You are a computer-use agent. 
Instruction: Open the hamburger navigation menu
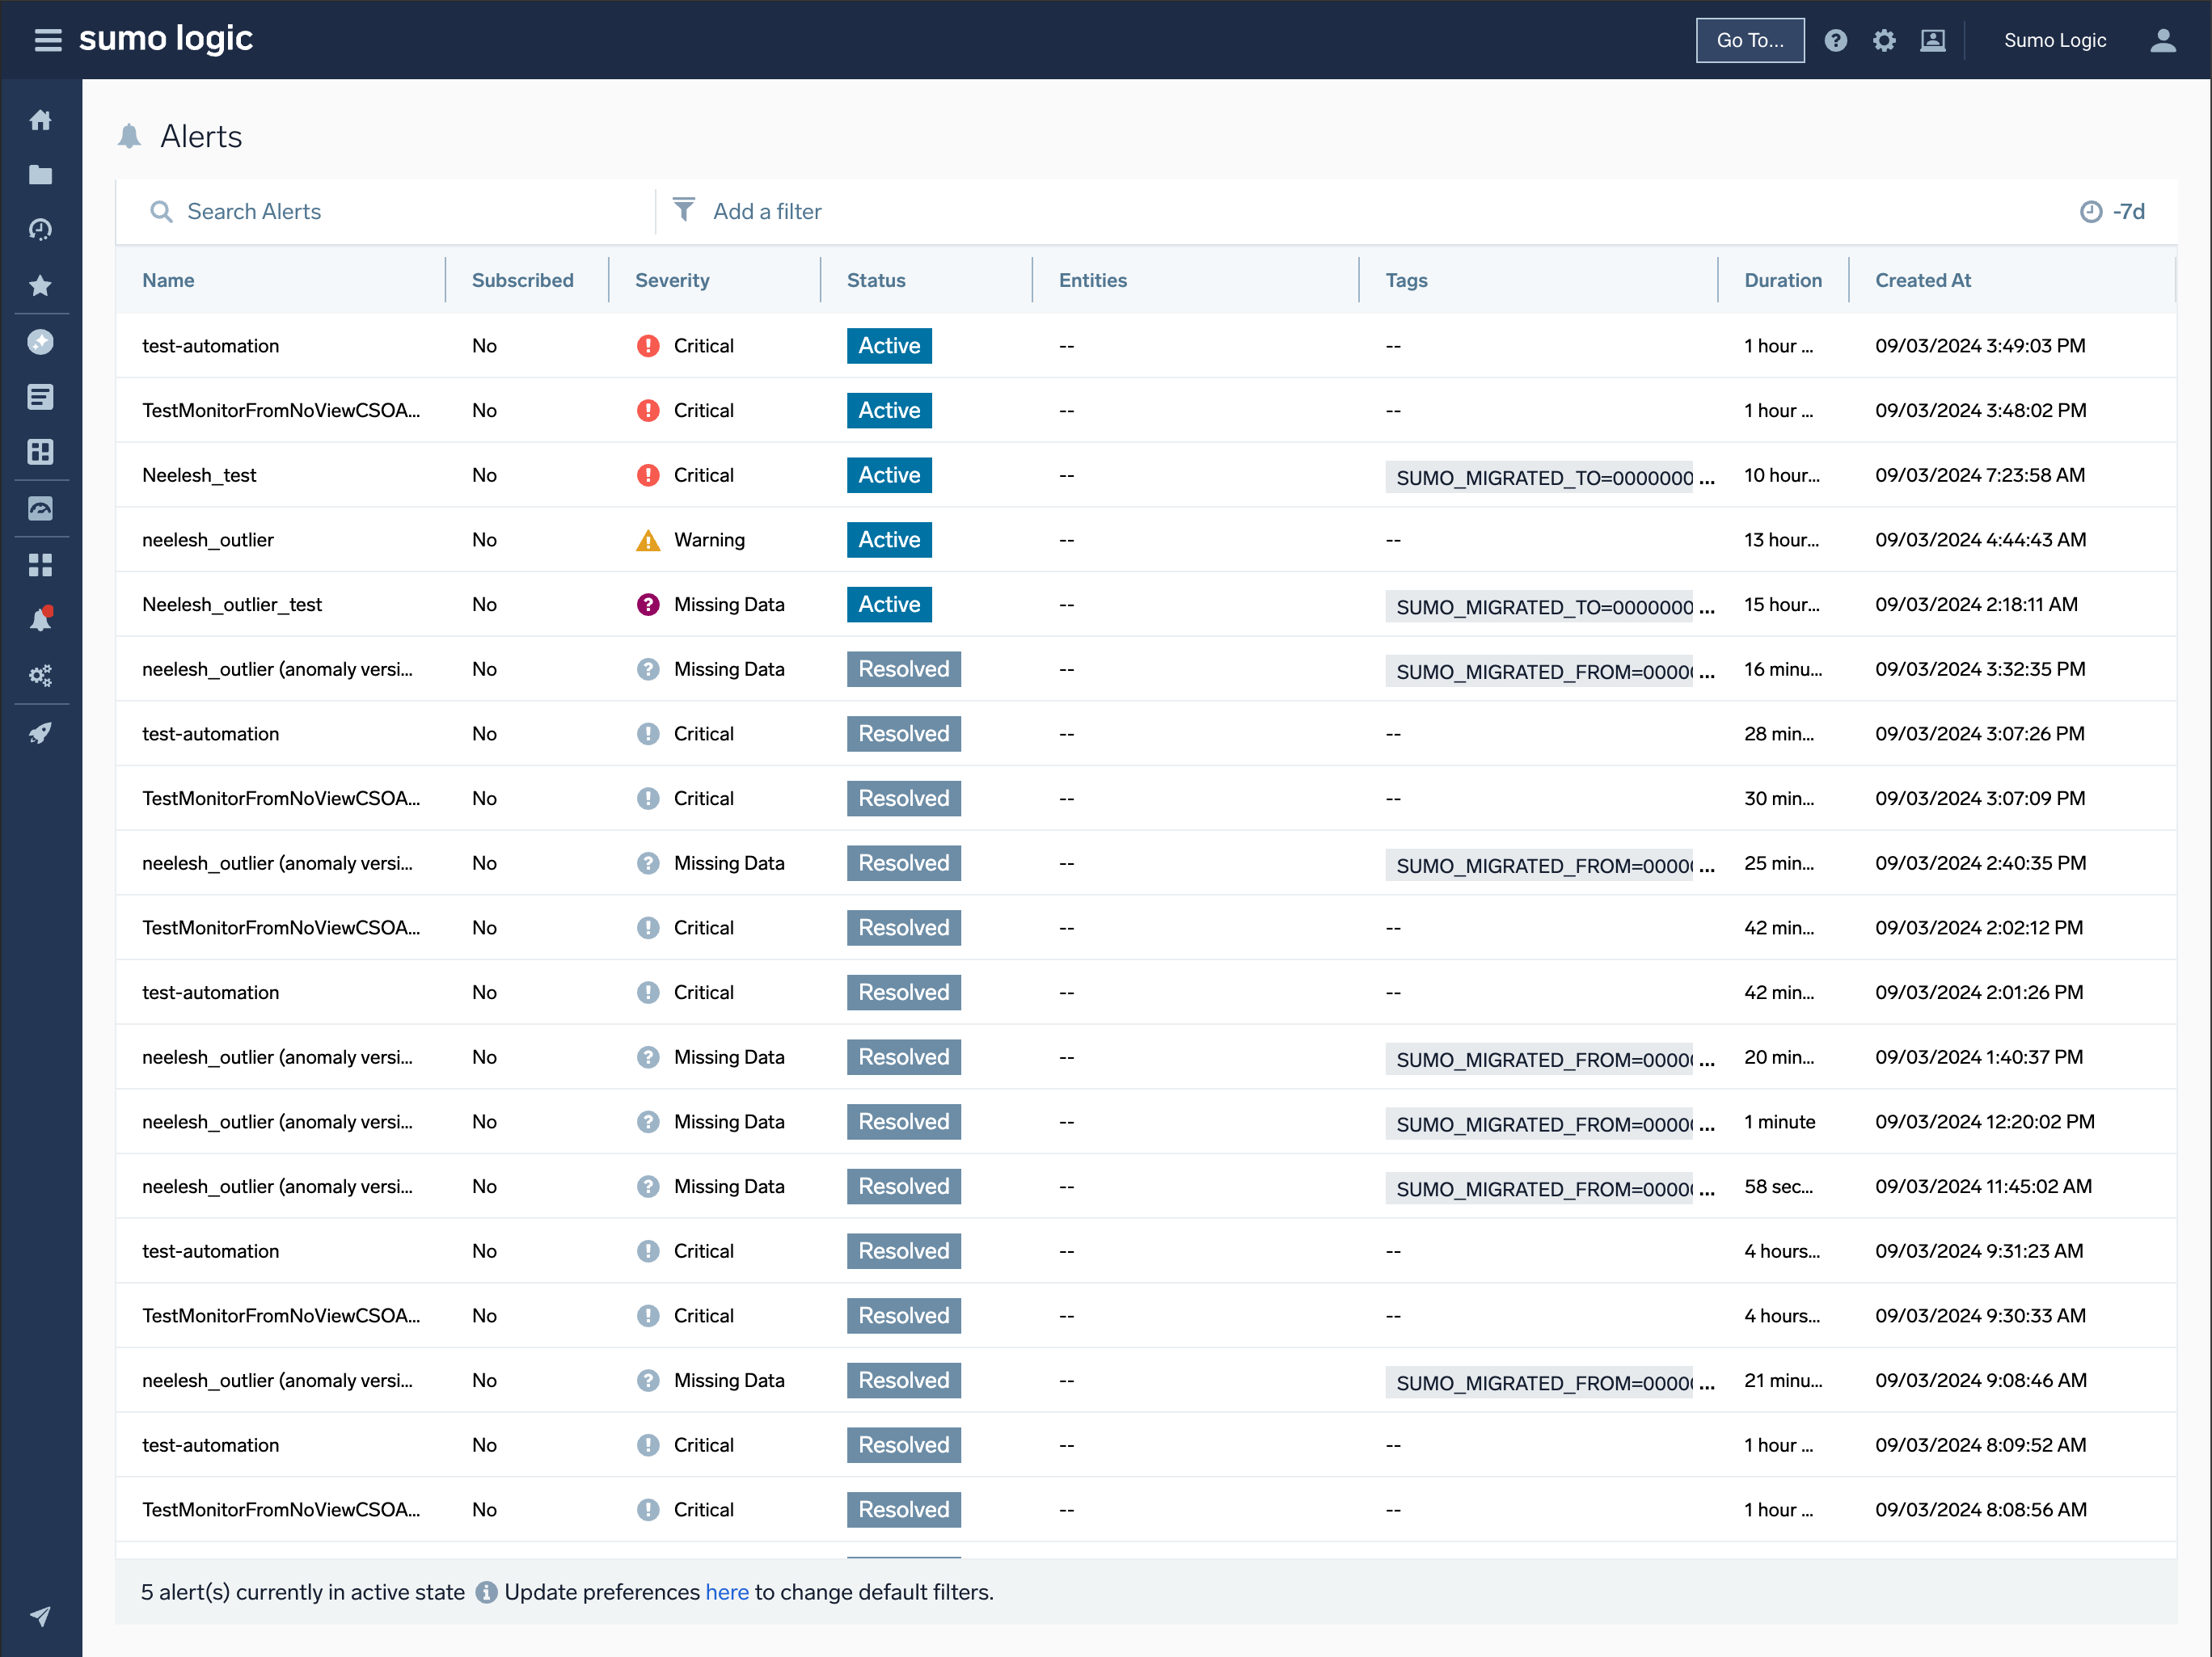coord(47,40)
